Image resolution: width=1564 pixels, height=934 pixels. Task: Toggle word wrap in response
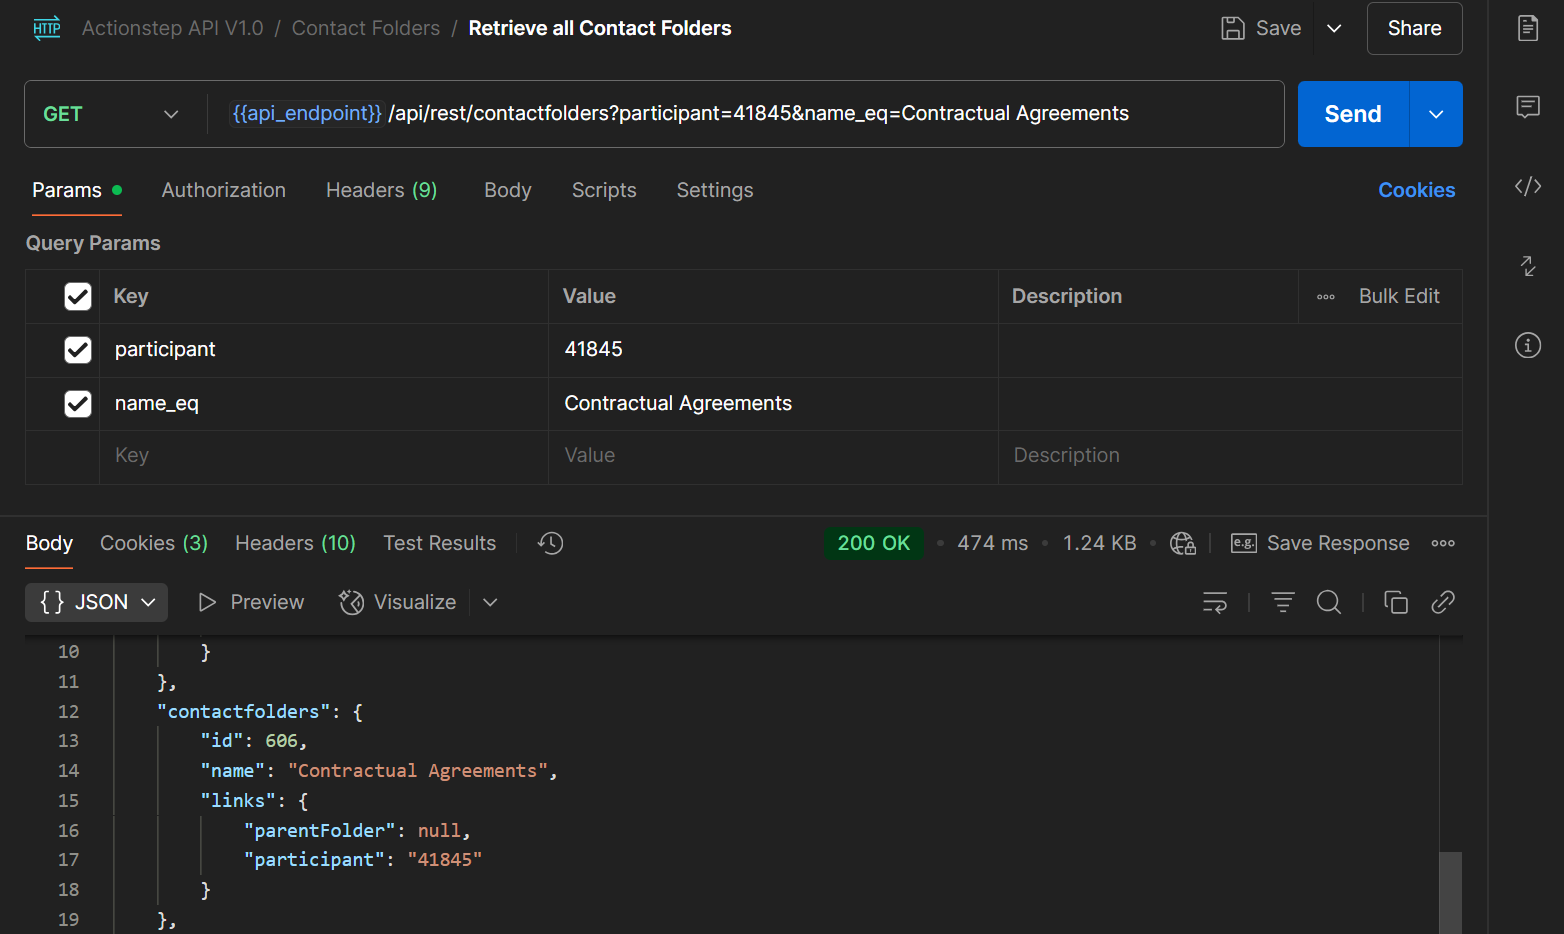(x=1215, y=602)
